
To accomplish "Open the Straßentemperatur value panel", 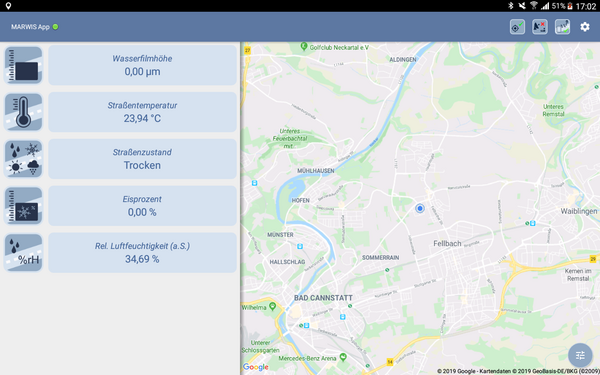I will click(x=142, y=112).
